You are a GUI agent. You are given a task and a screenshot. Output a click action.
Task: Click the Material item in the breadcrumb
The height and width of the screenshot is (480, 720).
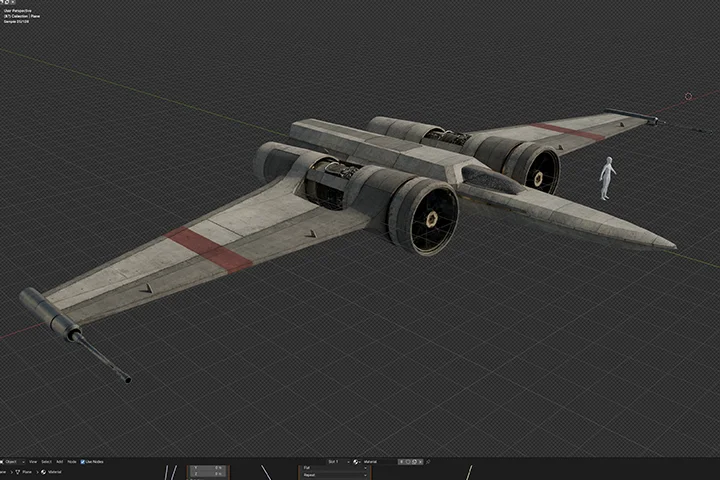[51, 472]
